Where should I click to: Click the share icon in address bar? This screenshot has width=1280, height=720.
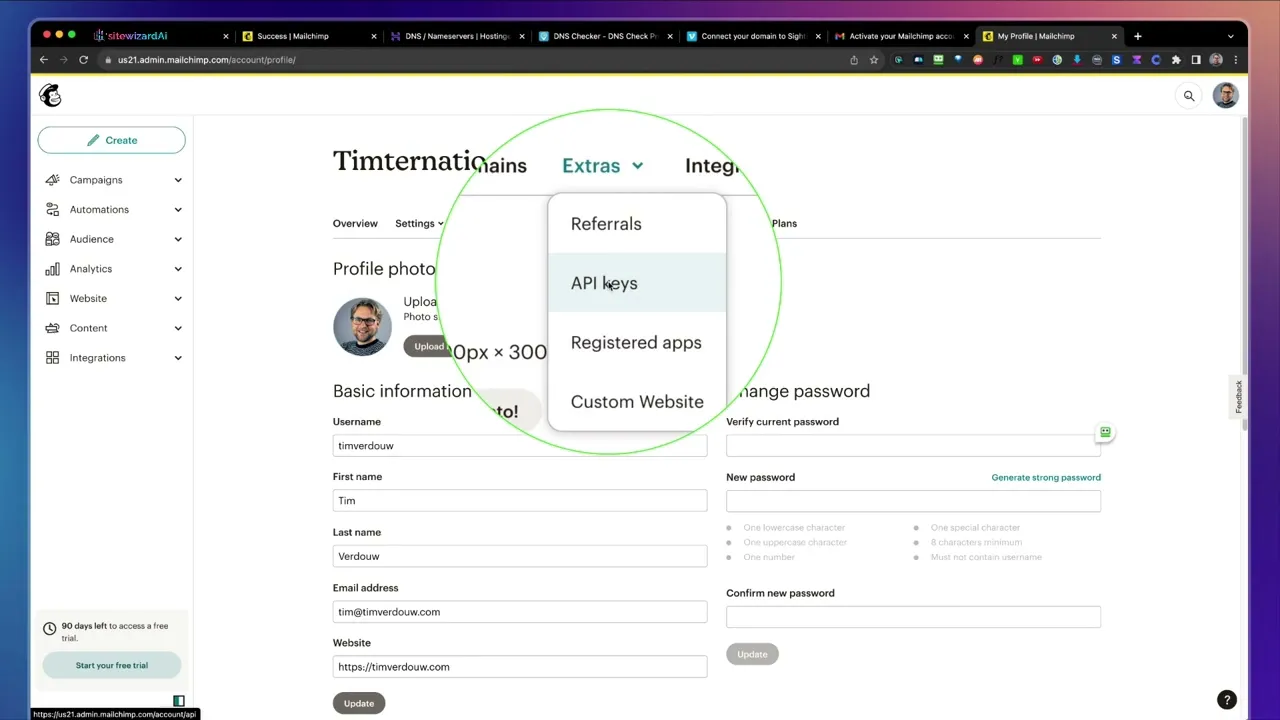[x=853, y=60]
